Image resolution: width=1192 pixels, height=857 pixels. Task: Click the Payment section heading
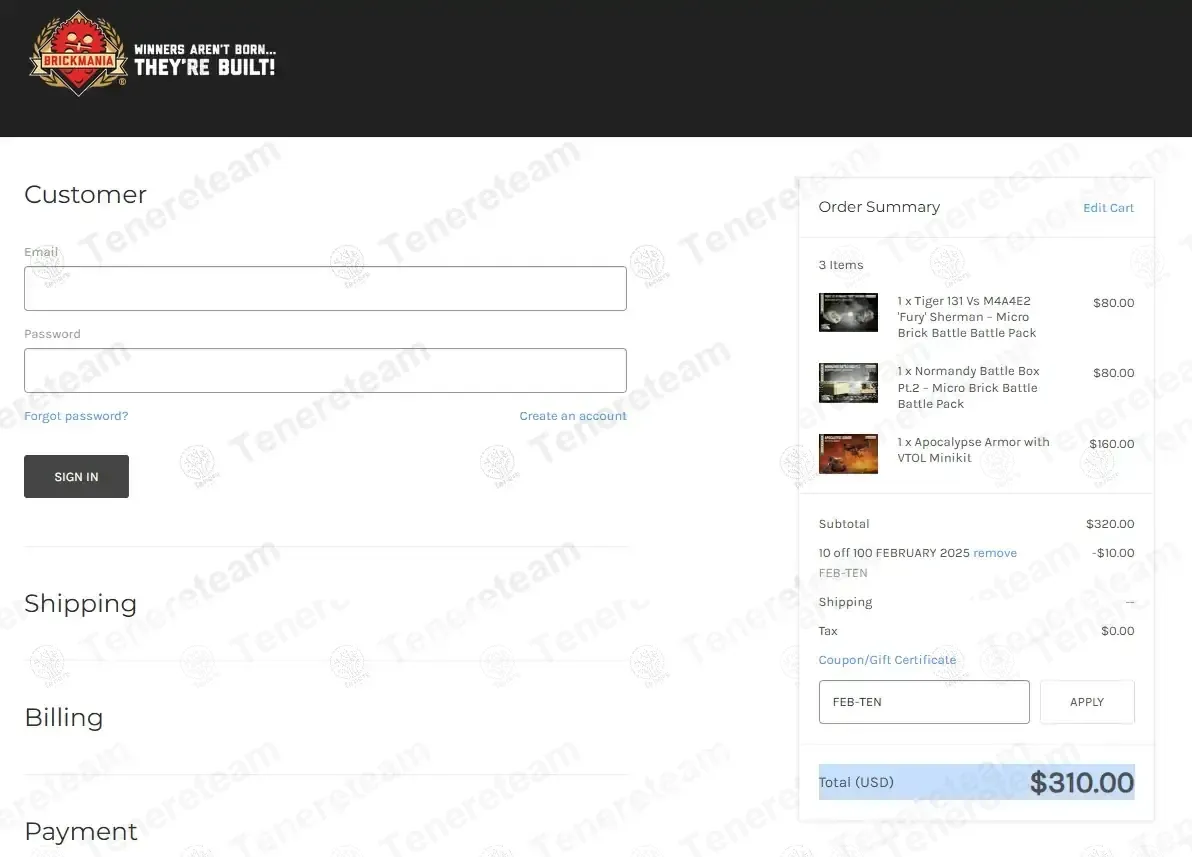(x=81, y=831)
